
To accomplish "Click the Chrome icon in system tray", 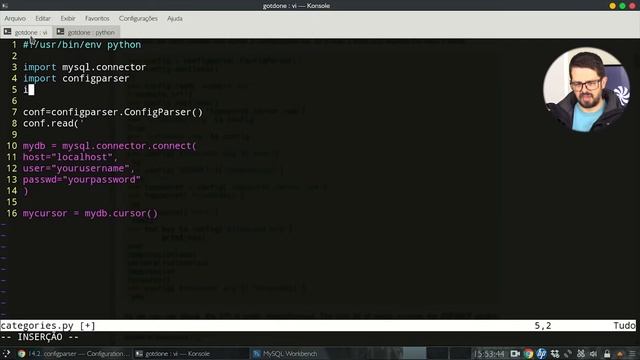I will pos(528,353).
